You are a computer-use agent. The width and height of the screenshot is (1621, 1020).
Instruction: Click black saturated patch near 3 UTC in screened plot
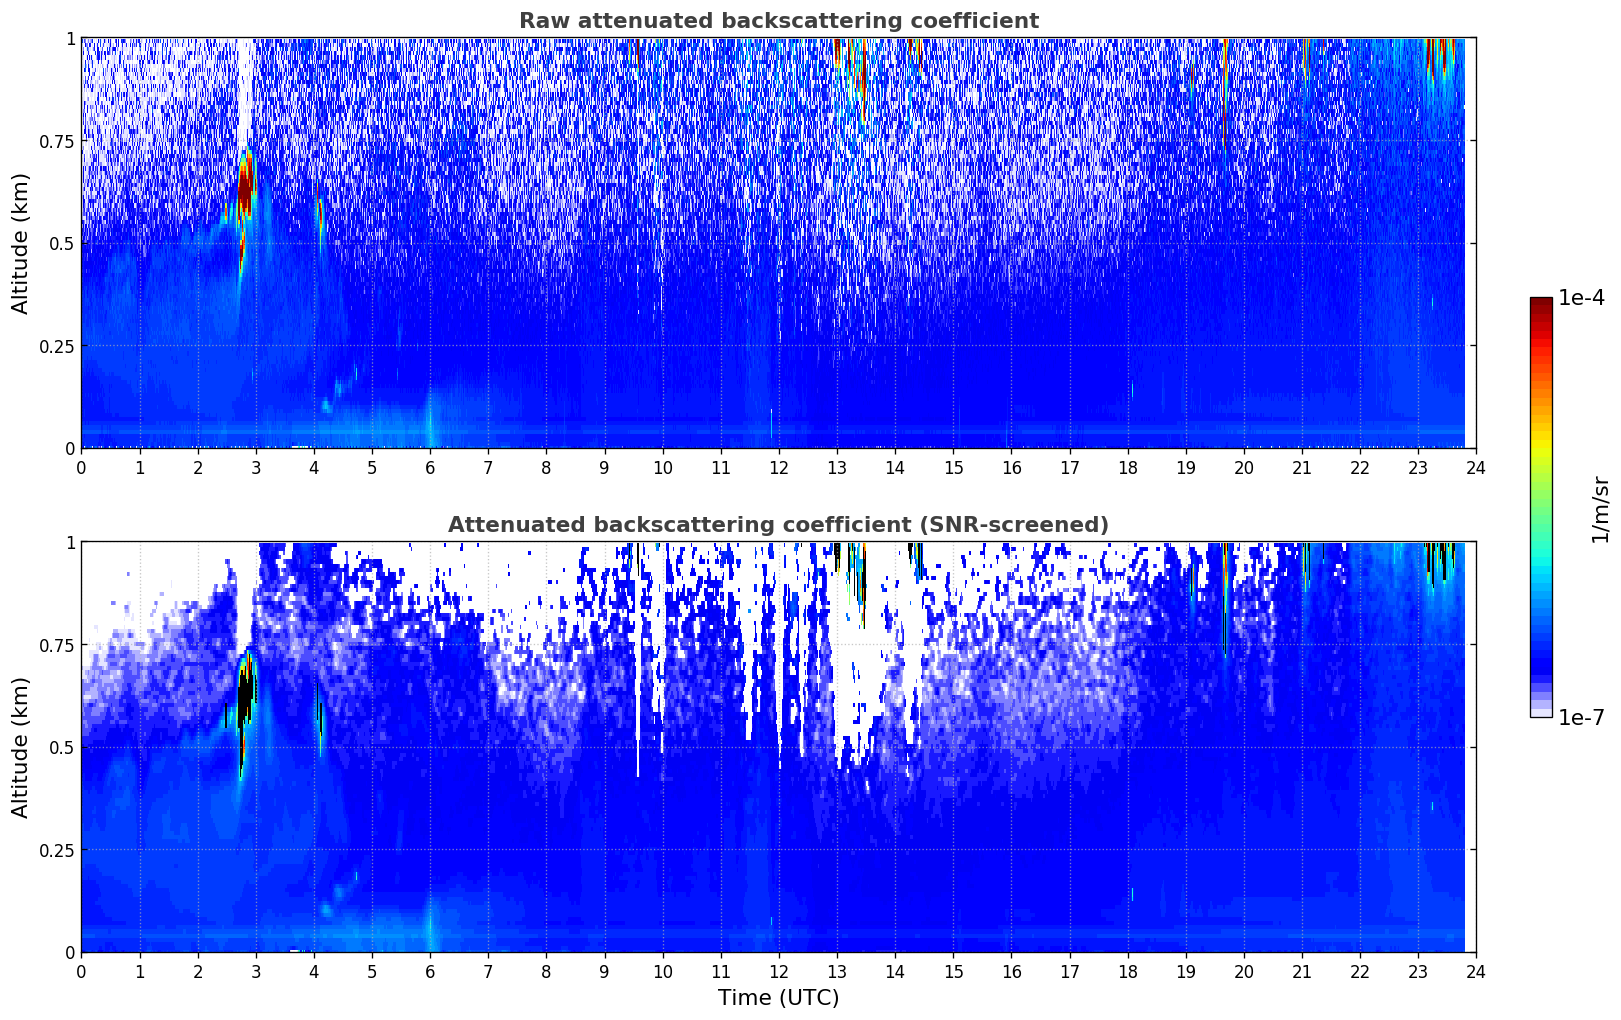pyautogui.click(x=245, y=692)
